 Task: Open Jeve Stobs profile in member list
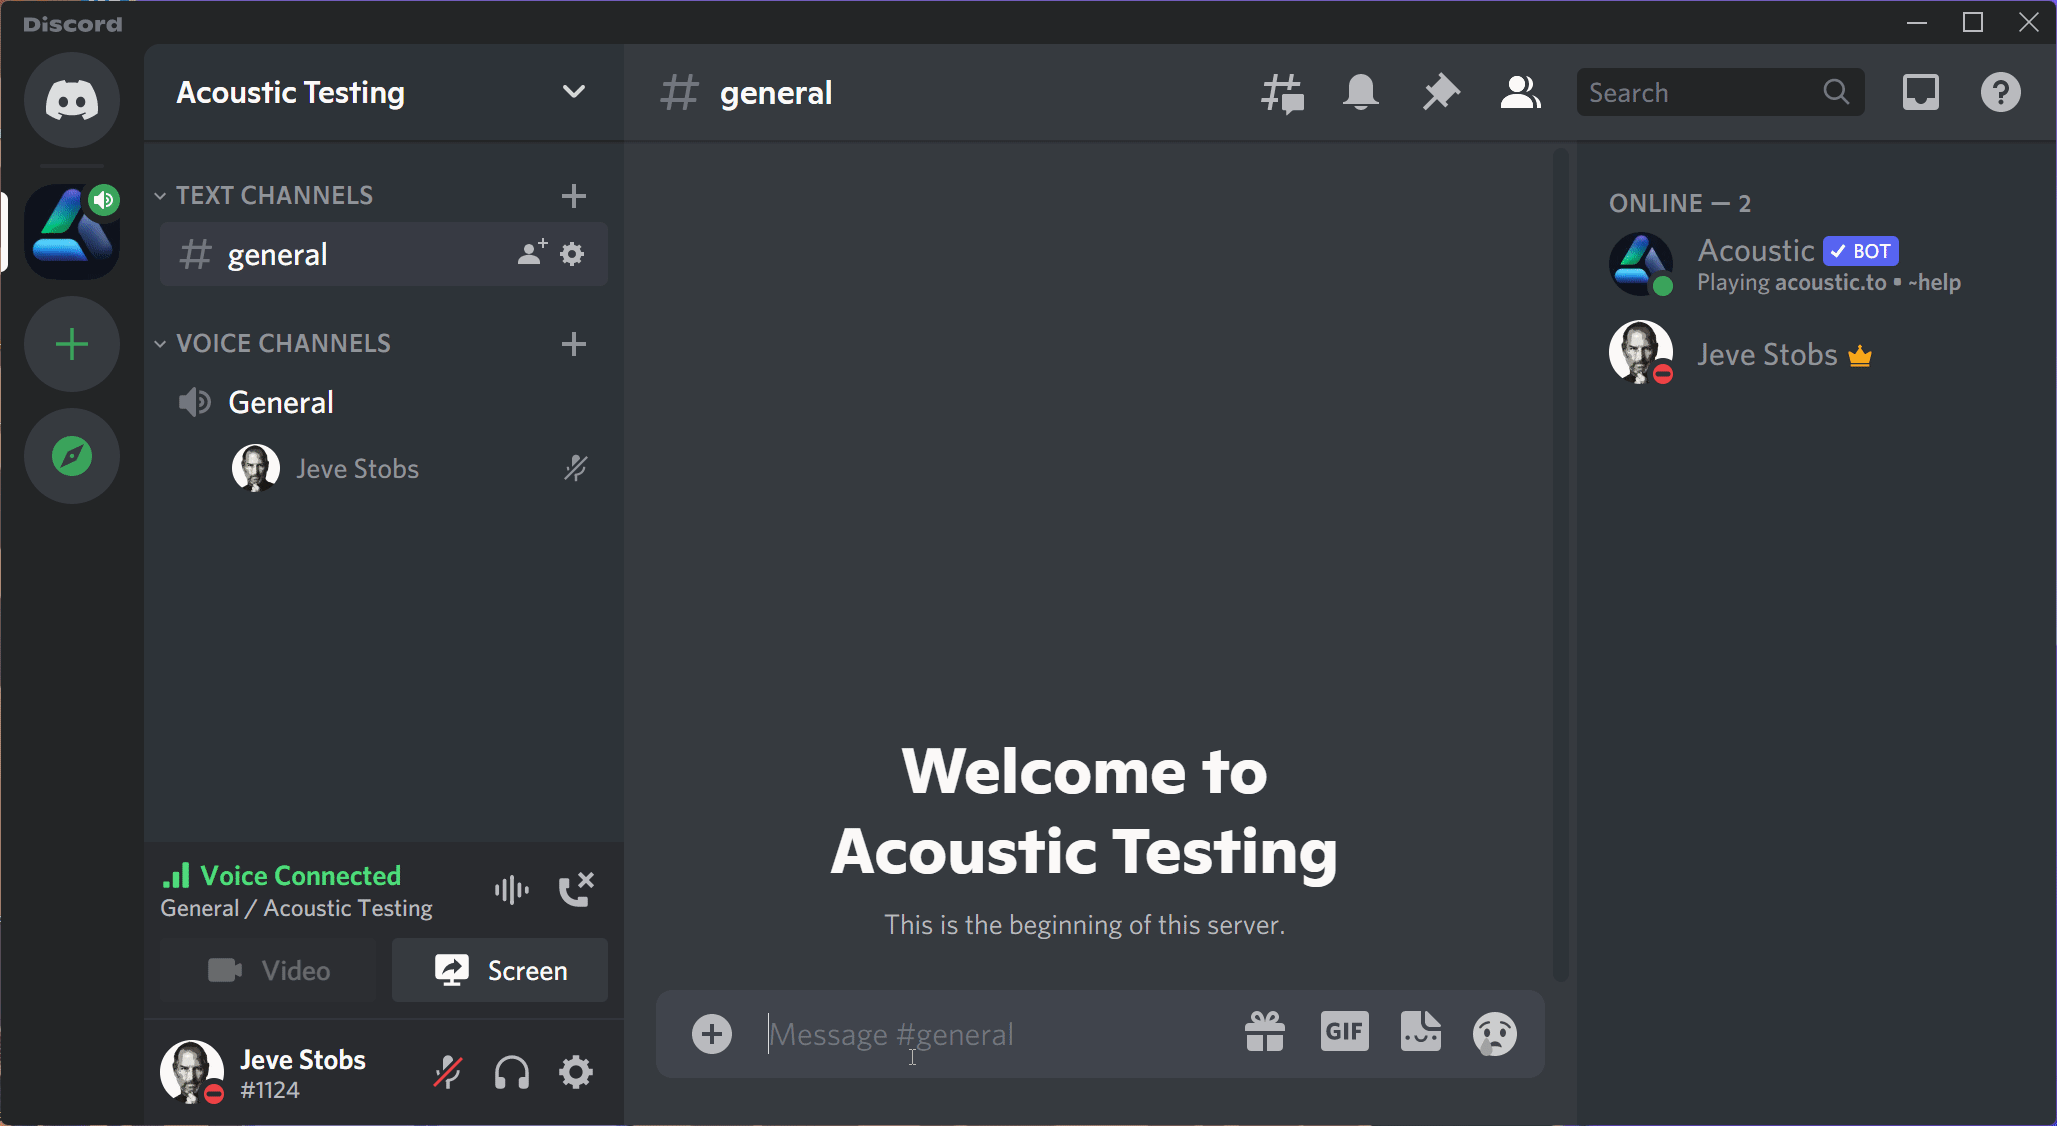[1815, 354]
